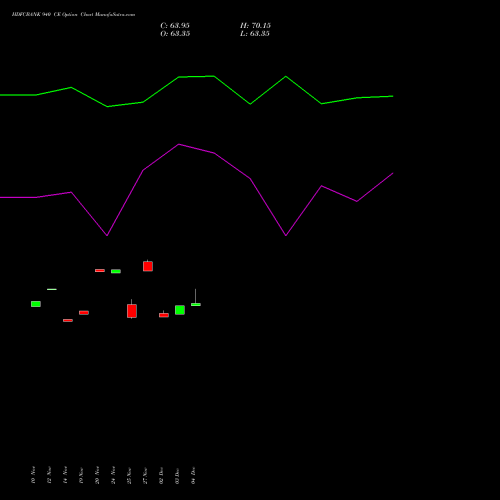Click the 03 Dec date label
Viewport: 500px width, 500px height.
177,475
